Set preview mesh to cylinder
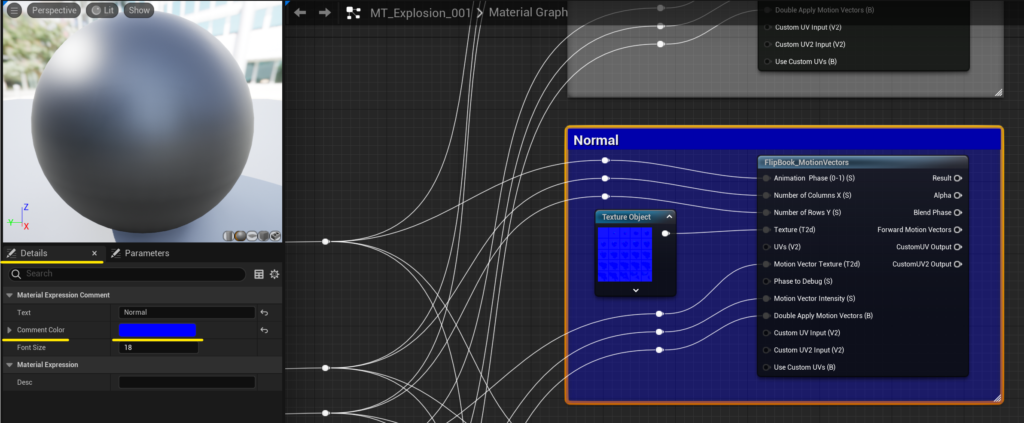1024x423 pixels. click(229, 236)
